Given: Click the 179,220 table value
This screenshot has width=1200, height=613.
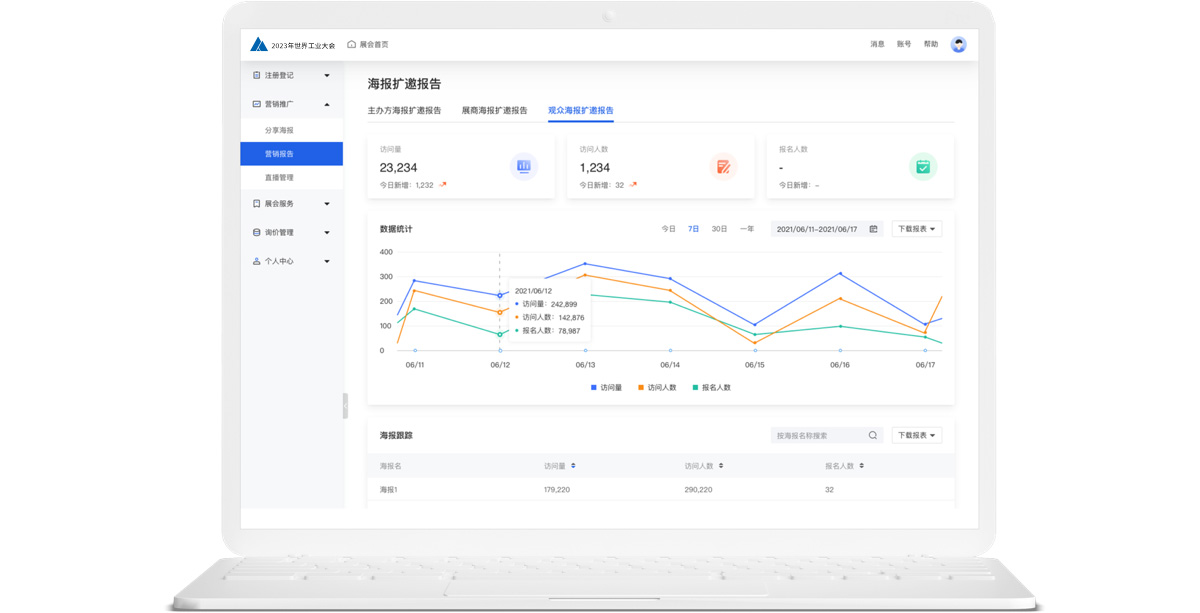Looking at the screenshot, I should click(x=557, y=490).
